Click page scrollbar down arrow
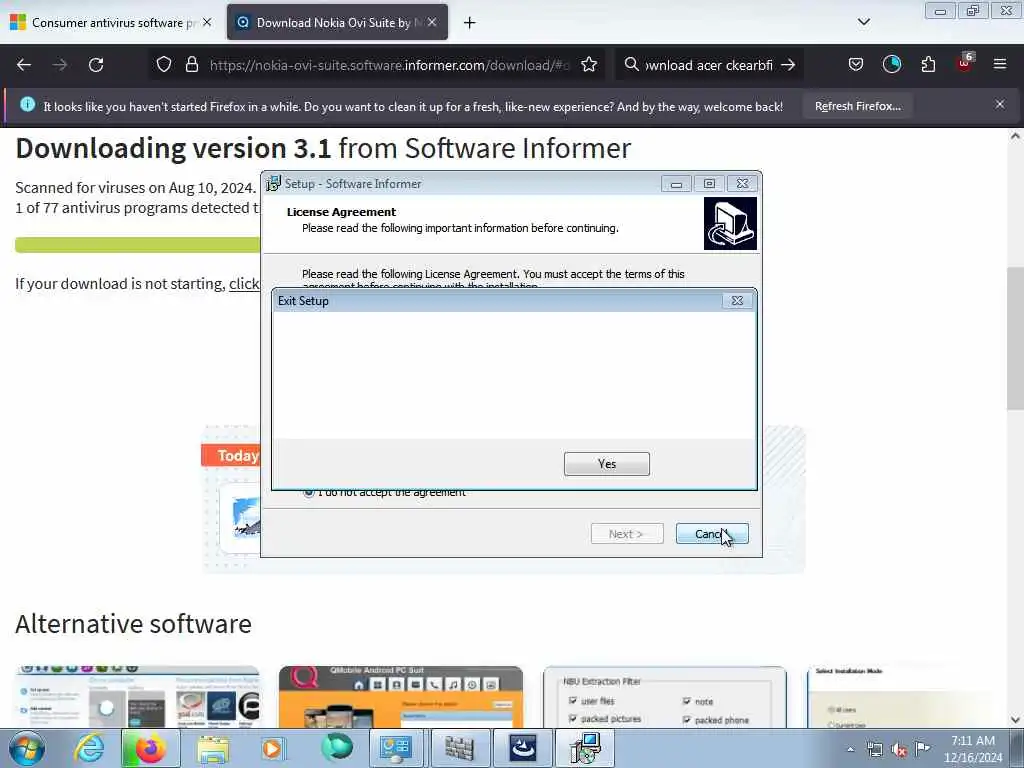Screen dimensions: 1024x768 coord(1015,720)
